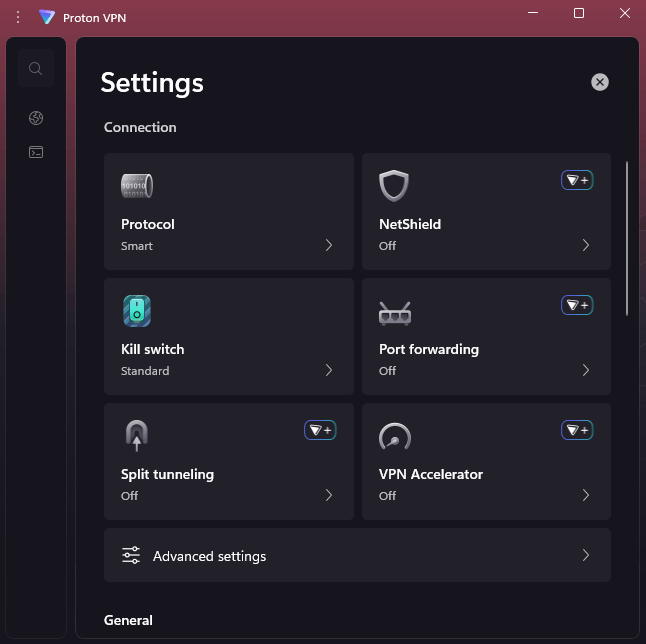Click the Kill switch icon
This screenshot has width=646, height=644.
click(x=137, y=311)
